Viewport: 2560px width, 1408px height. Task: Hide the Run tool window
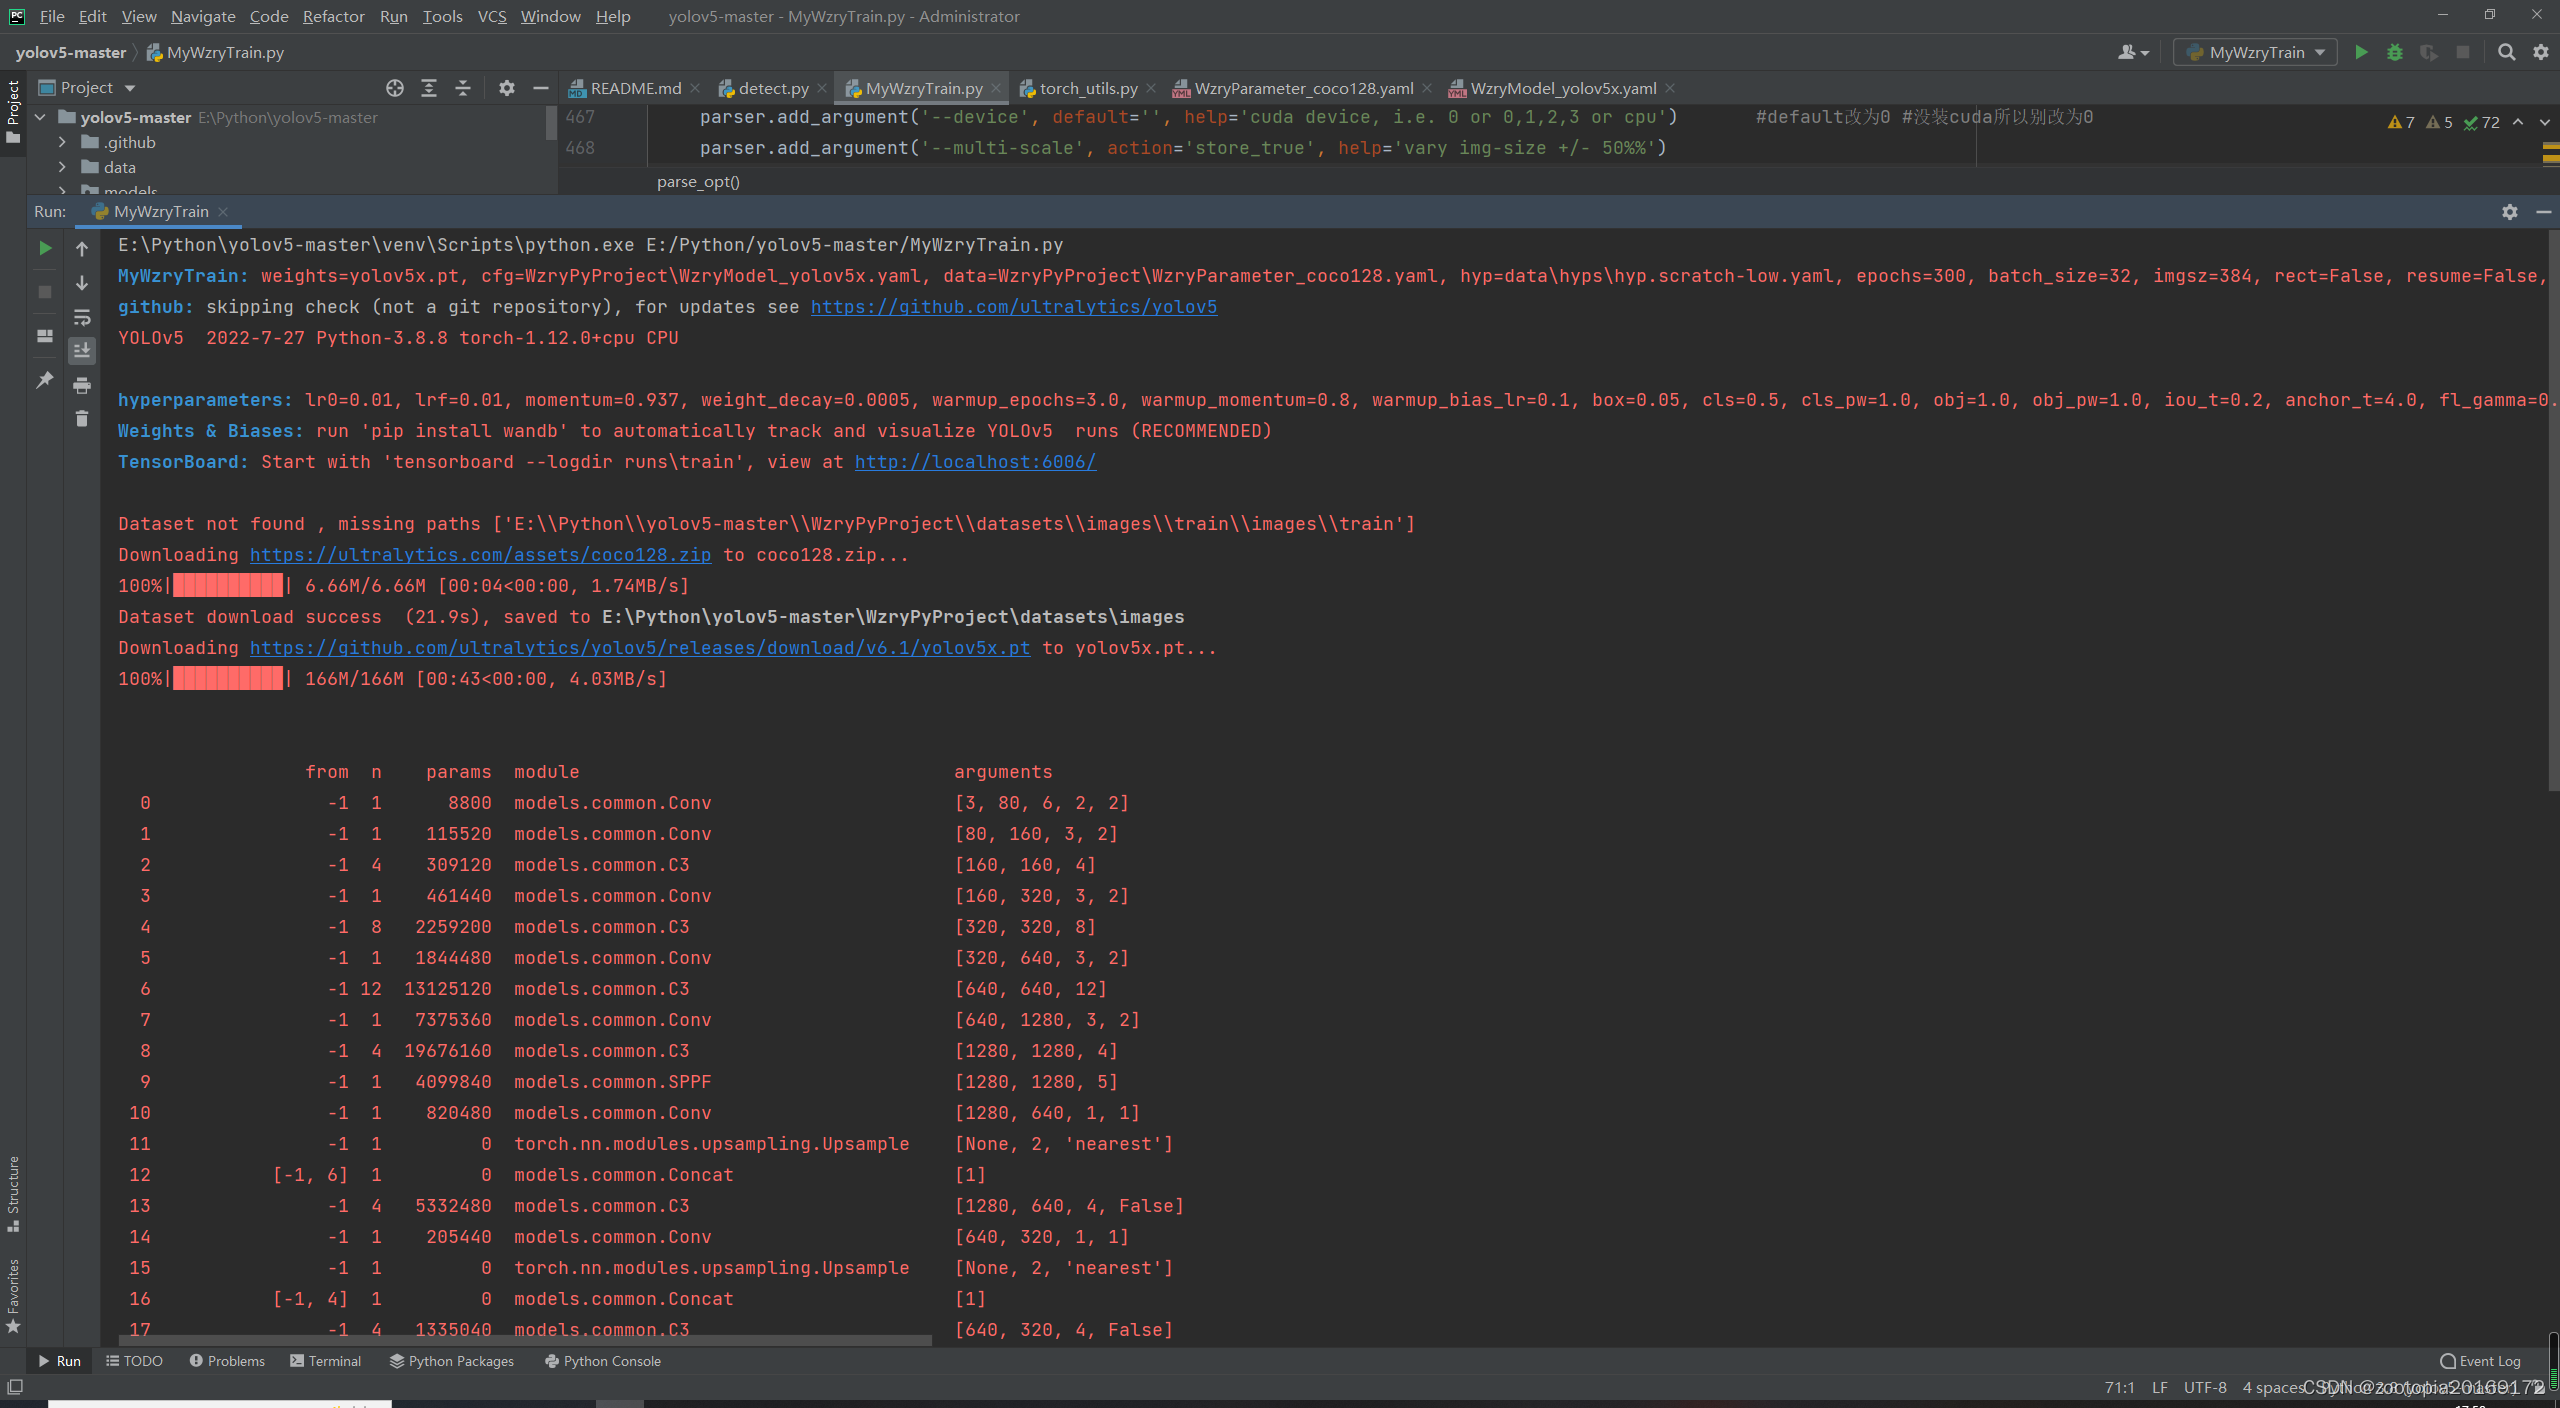click(x=2544, y=212)
